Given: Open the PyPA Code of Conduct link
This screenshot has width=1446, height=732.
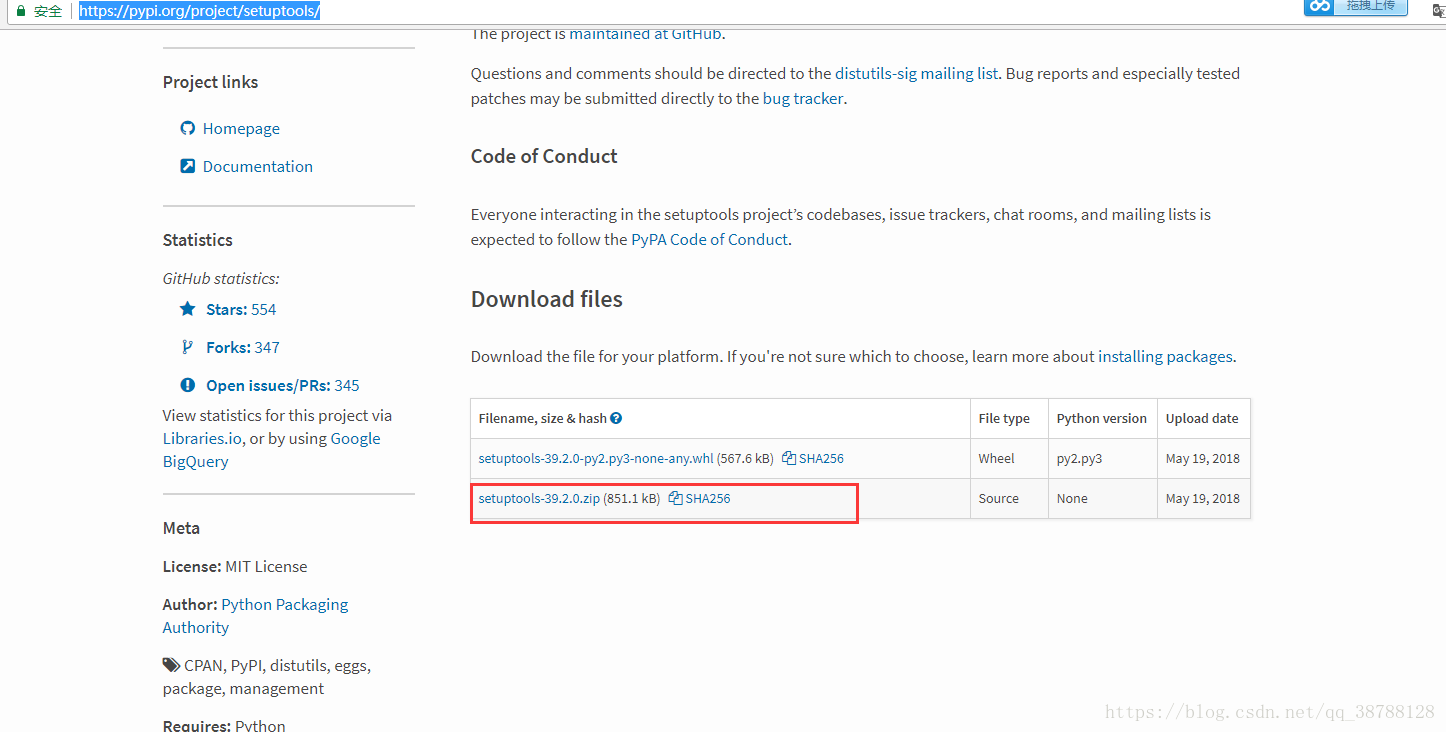Looking at the screenshot, I should pyautogui.click(x=709, y=239).
